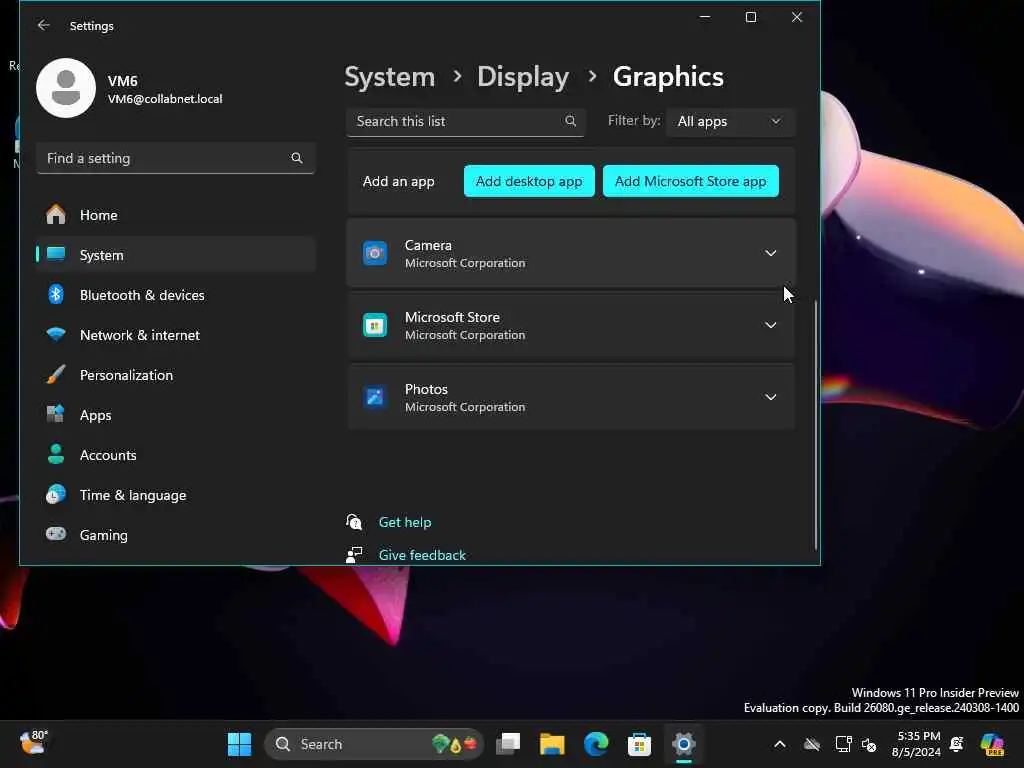Click the cloud sync tray icon

[812, 744]
